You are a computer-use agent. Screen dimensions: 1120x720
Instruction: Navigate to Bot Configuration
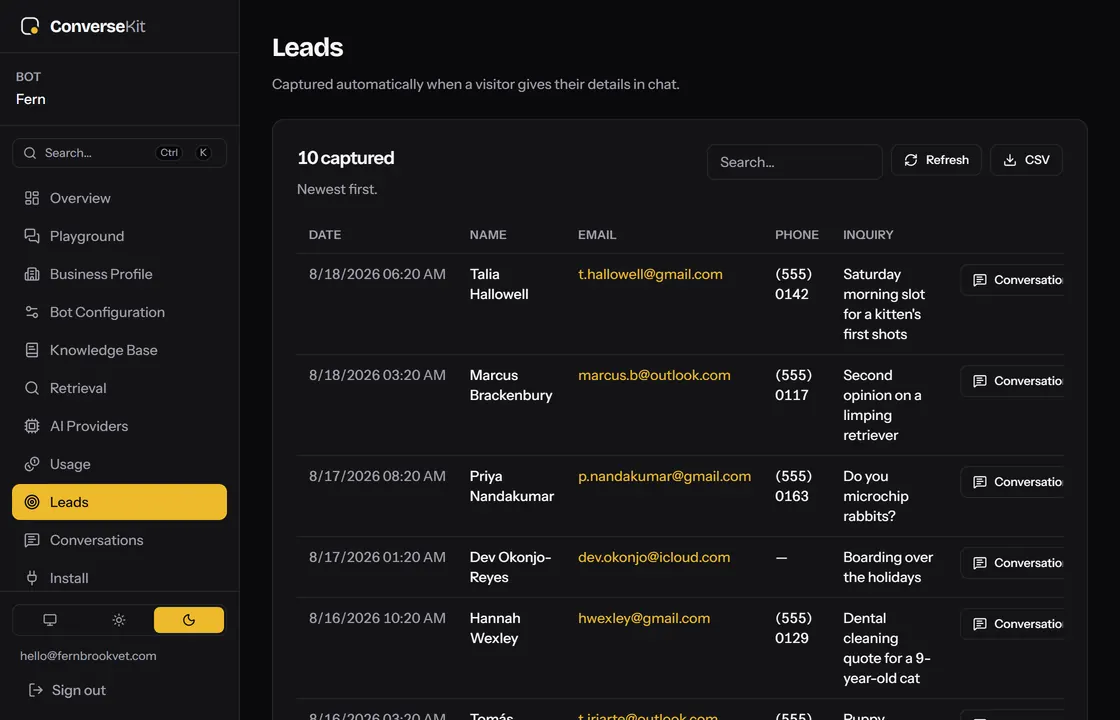119,311
